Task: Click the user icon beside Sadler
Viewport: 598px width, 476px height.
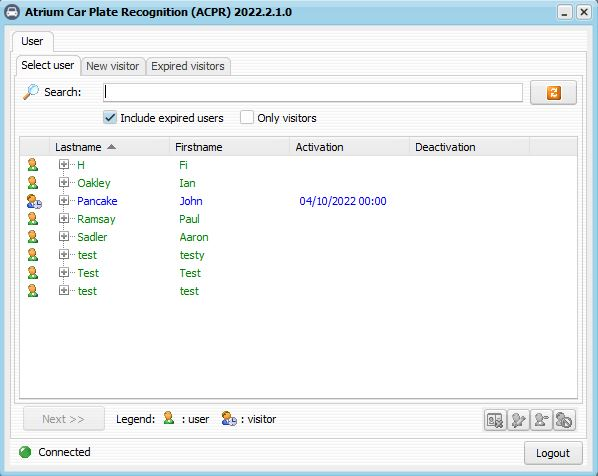Action: [x=33, y=237]
